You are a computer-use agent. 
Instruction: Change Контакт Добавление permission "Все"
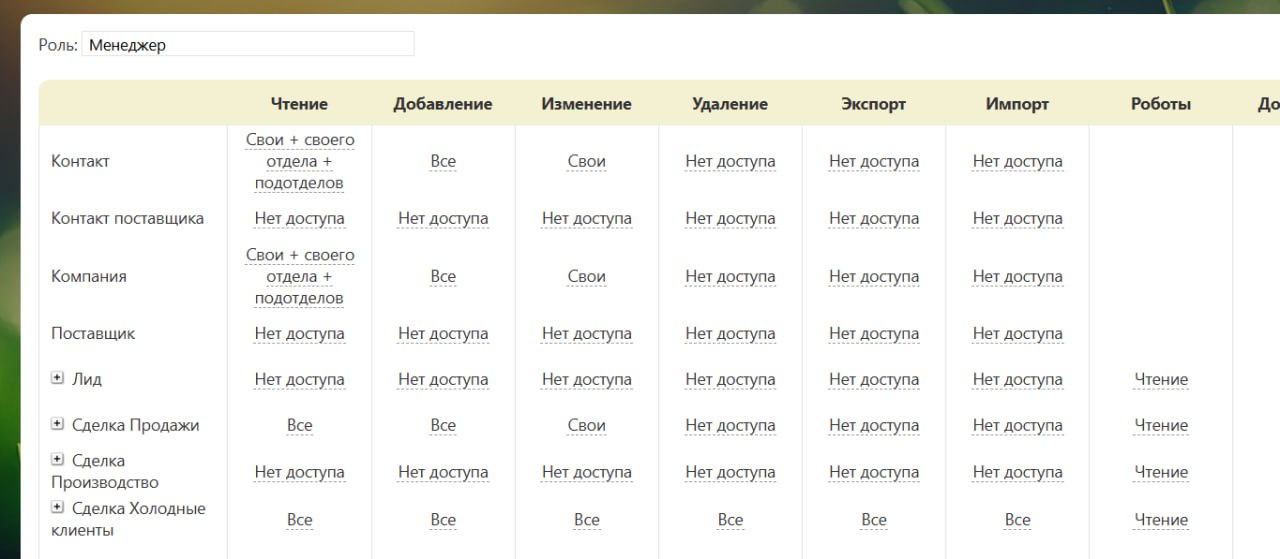pos(443,161)
